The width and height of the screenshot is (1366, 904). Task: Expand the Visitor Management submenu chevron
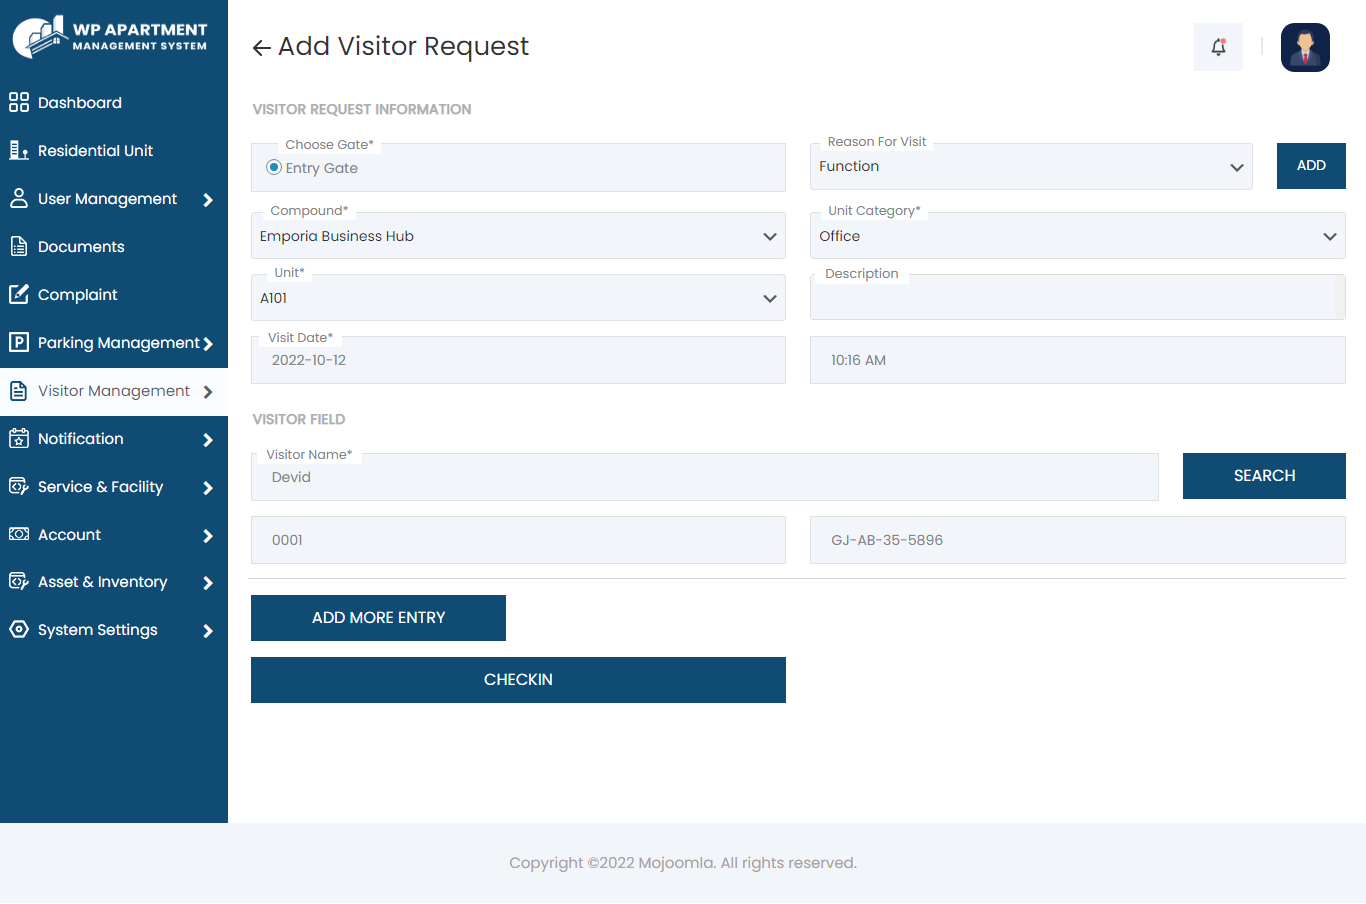pos(208,392)
